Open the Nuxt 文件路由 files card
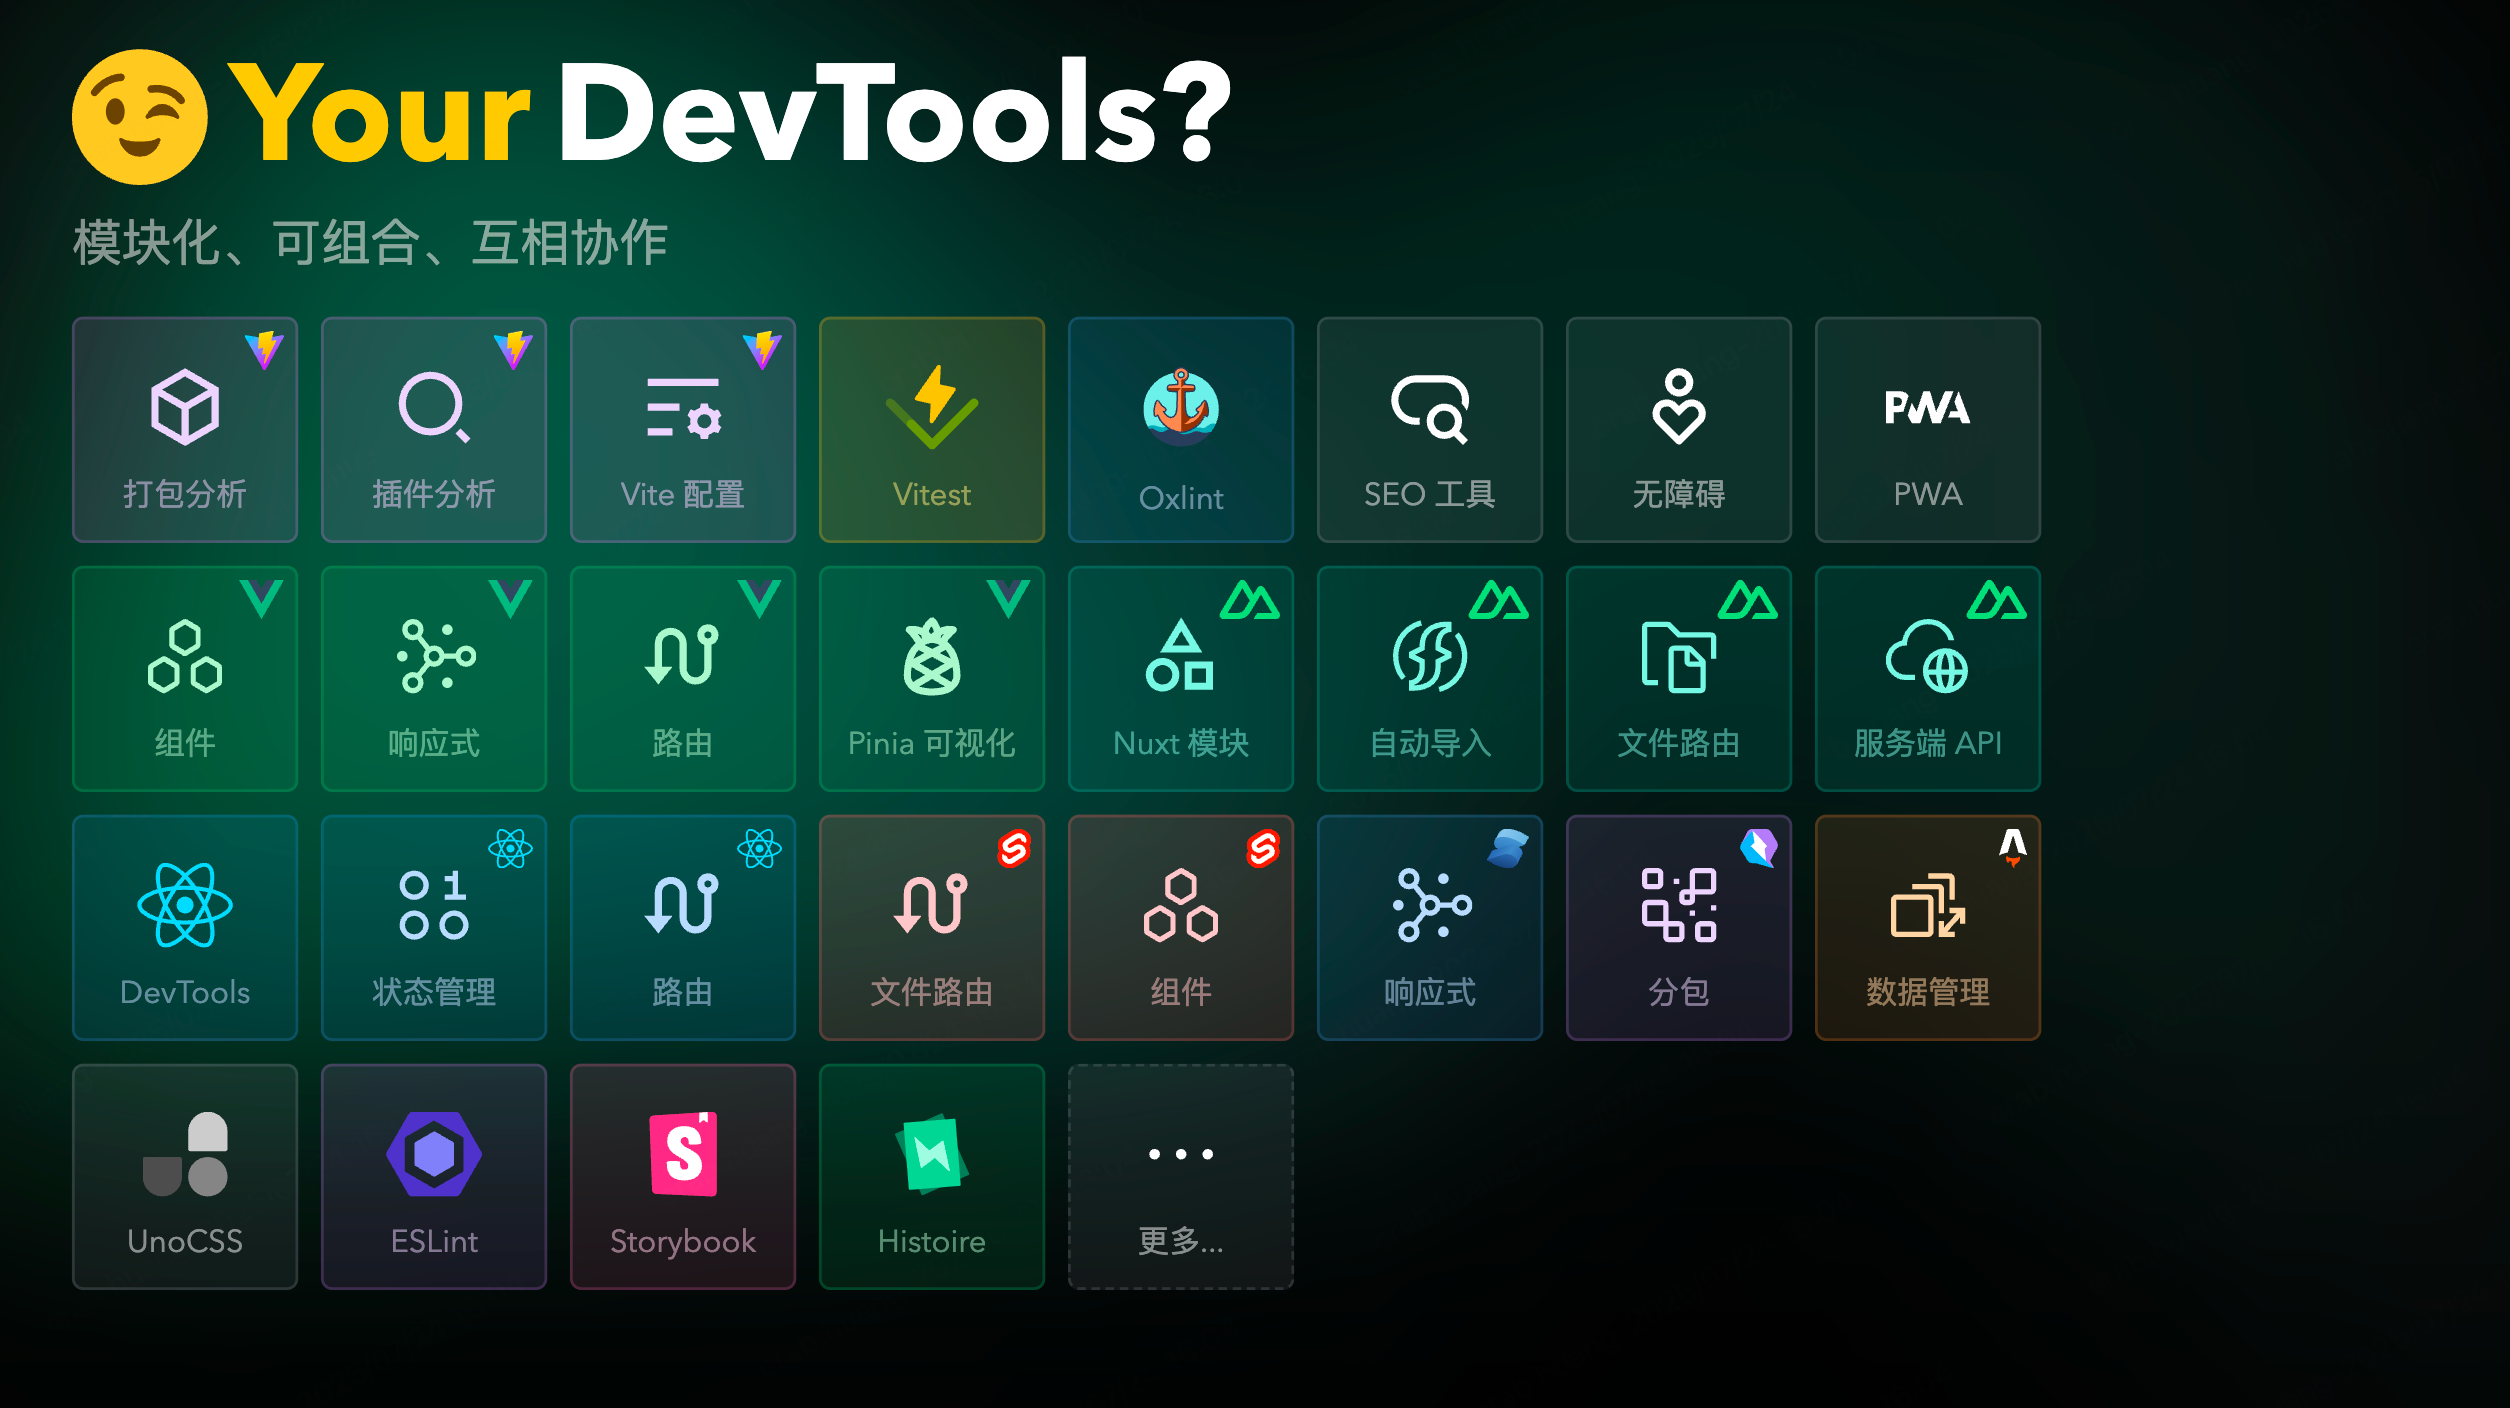The height and width of the screenshot is (1408, 2510). [x=1679, y=679]
